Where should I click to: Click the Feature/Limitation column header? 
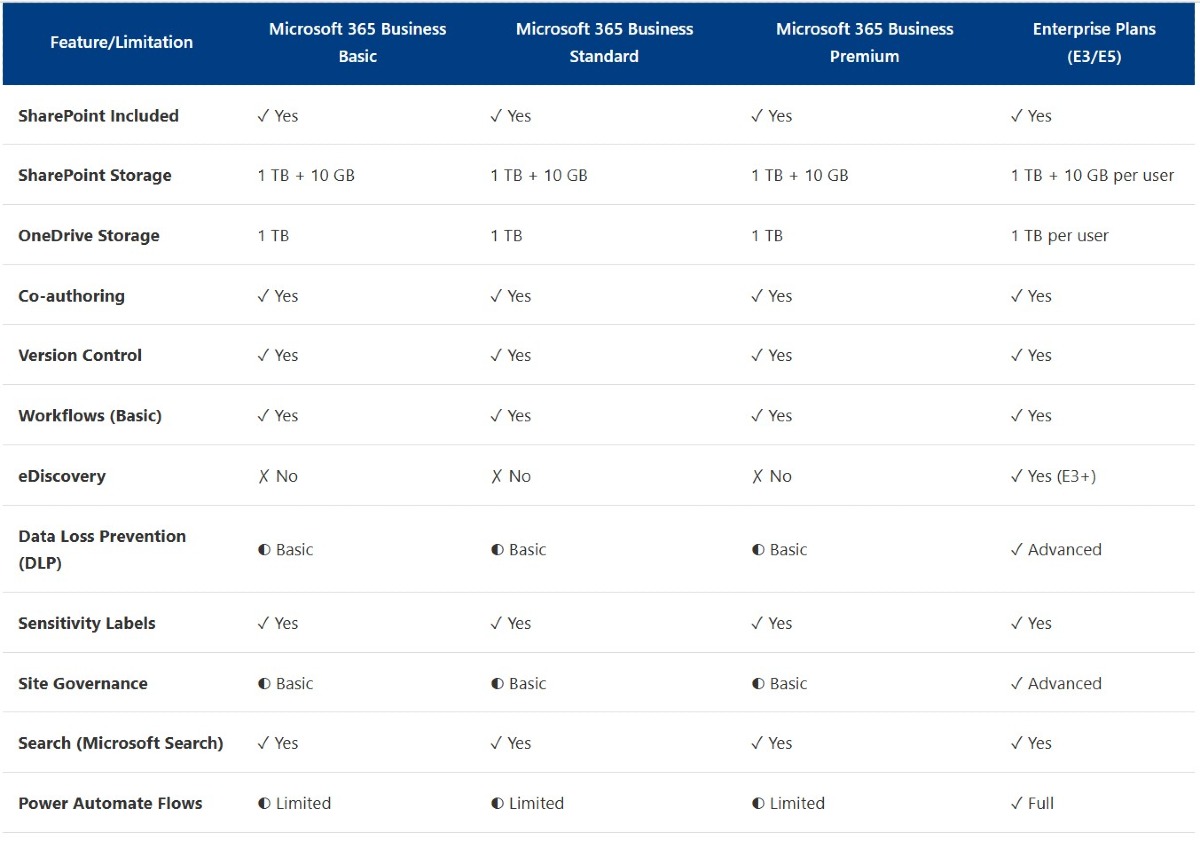coord(121,42)
